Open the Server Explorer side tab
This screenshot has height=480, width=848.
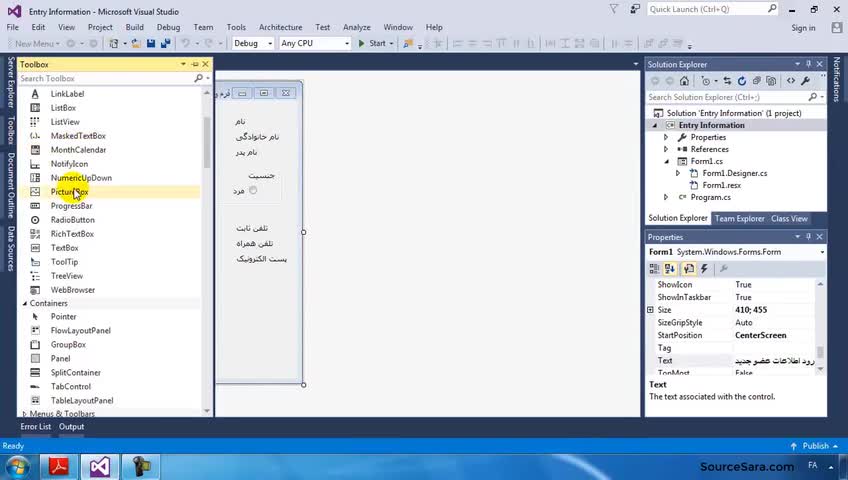(11, 83)
